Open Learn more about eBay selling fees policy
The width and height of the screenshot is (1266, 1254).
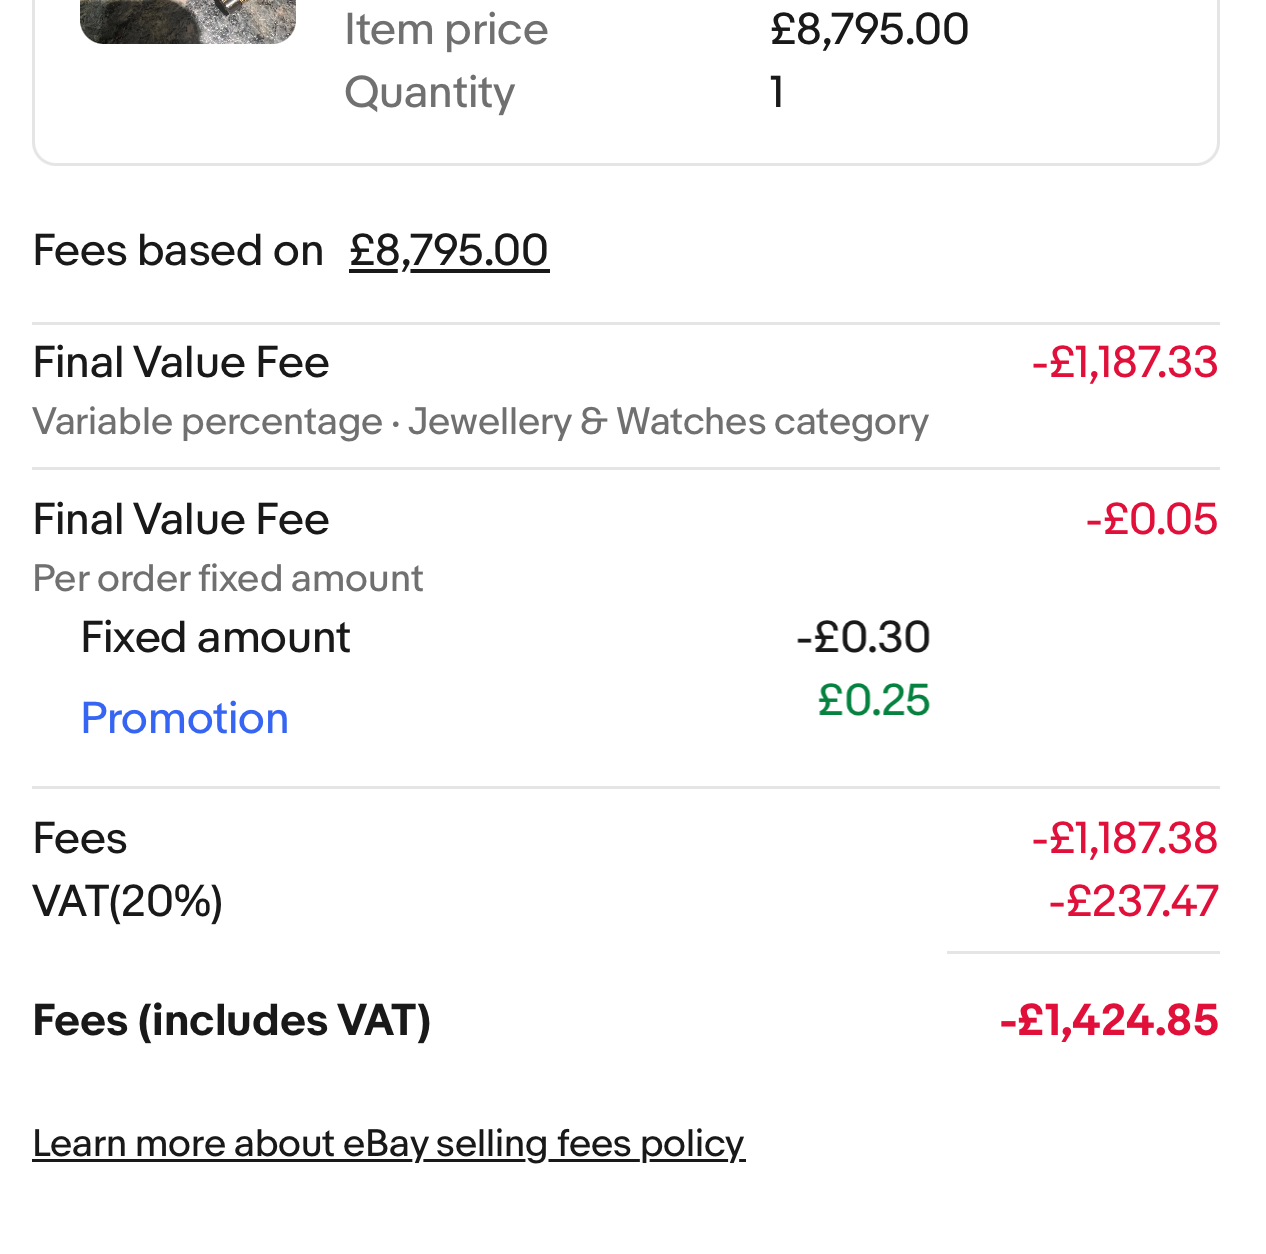[388, 1143]
